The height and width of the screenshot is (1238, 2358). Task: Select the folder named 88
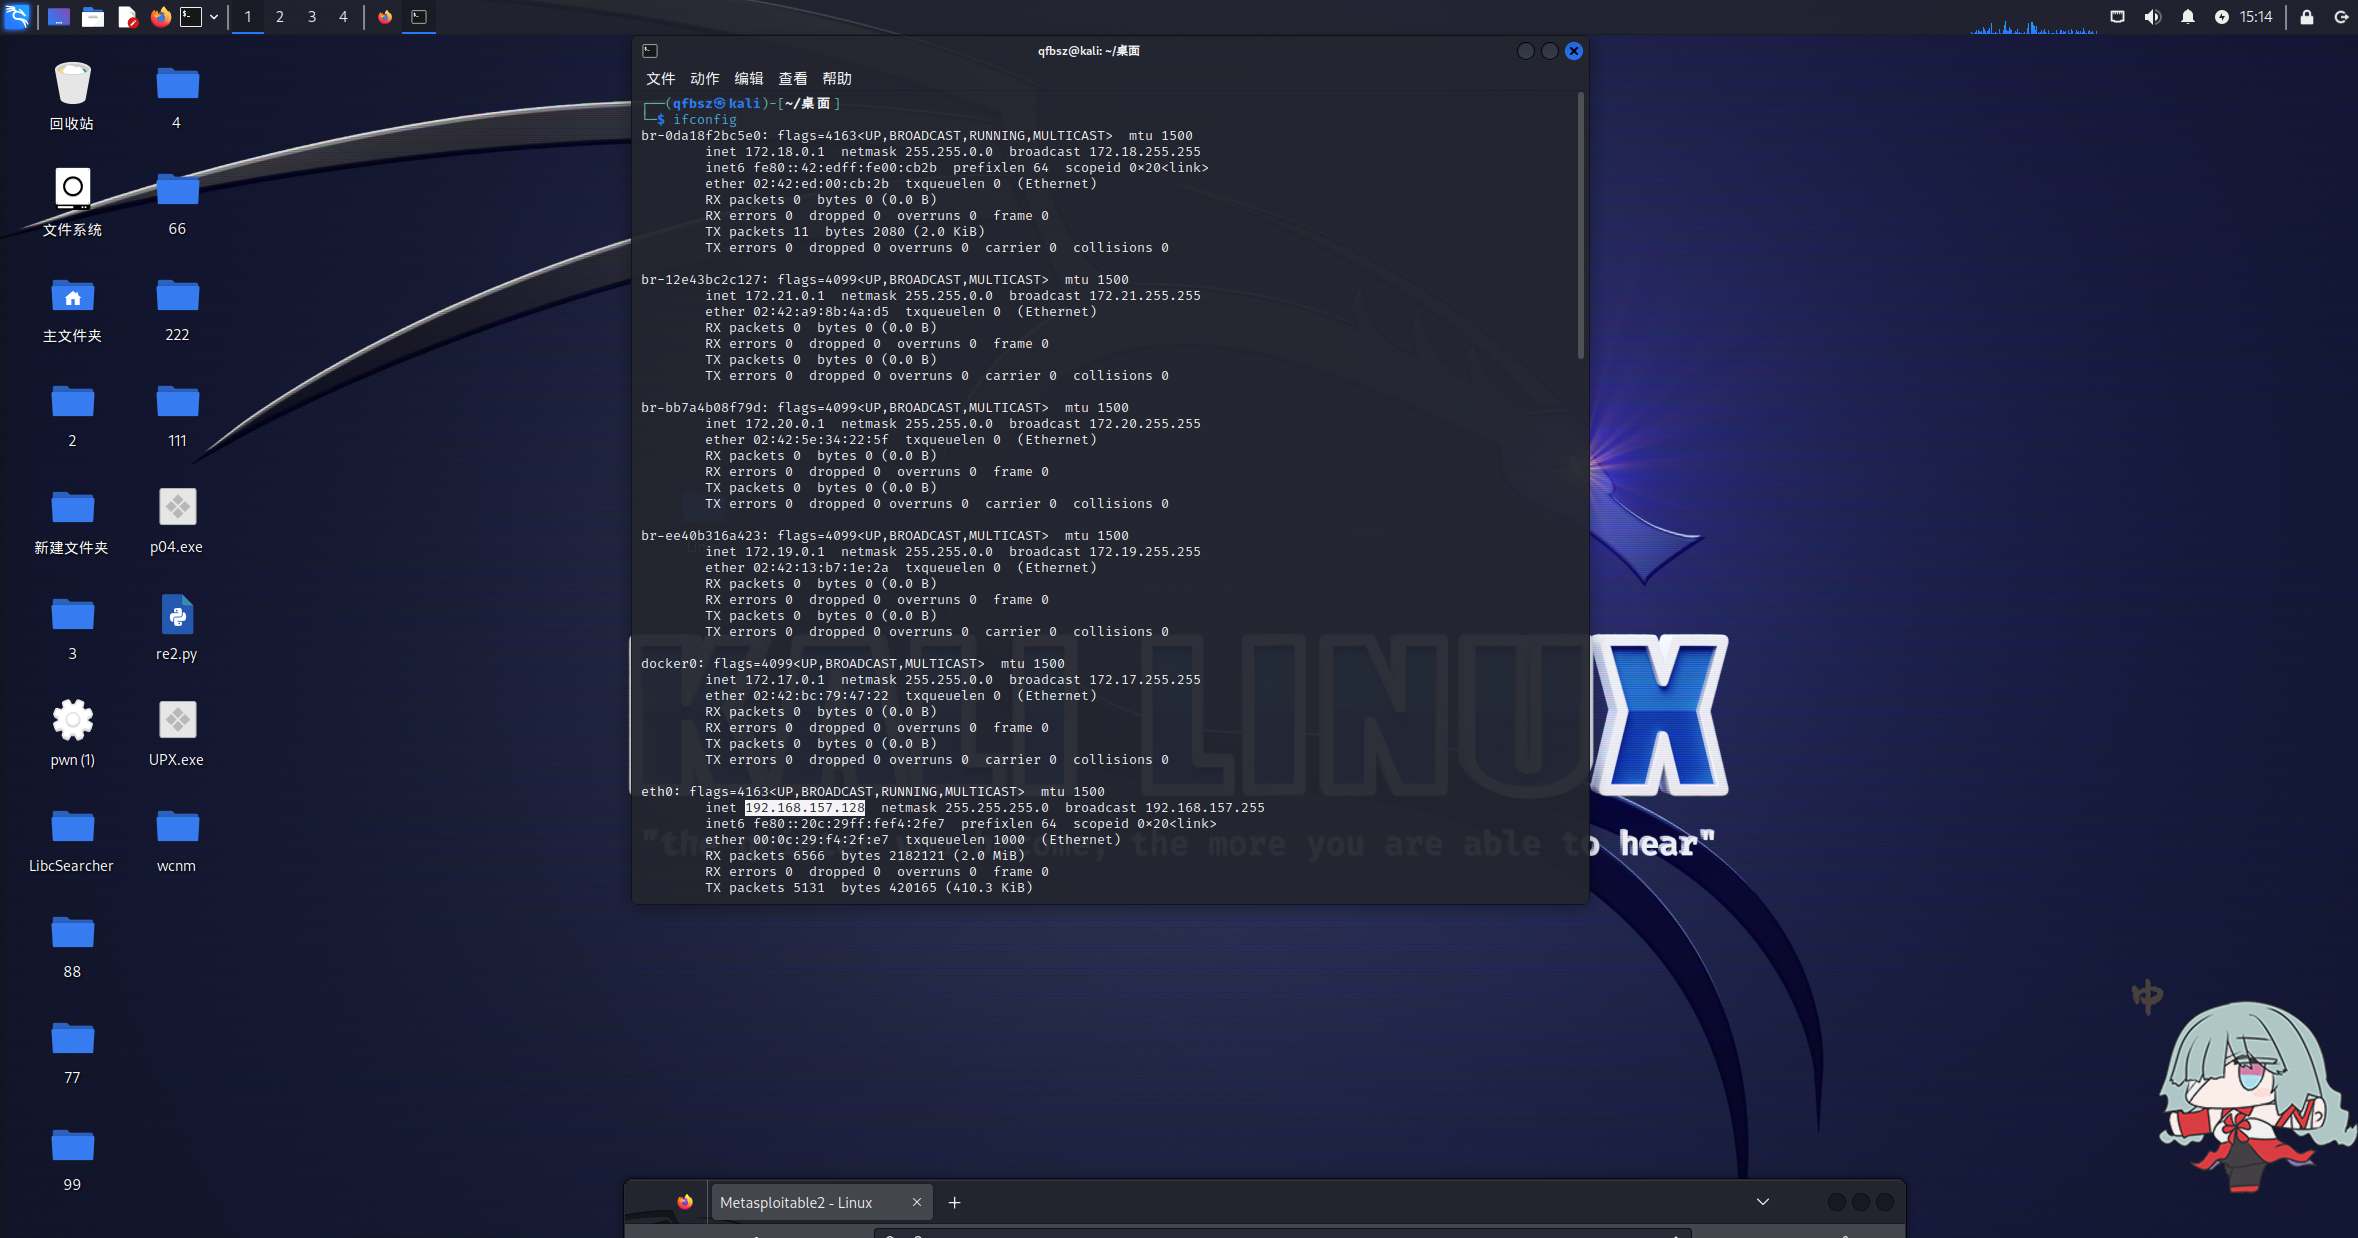(72, 946)
